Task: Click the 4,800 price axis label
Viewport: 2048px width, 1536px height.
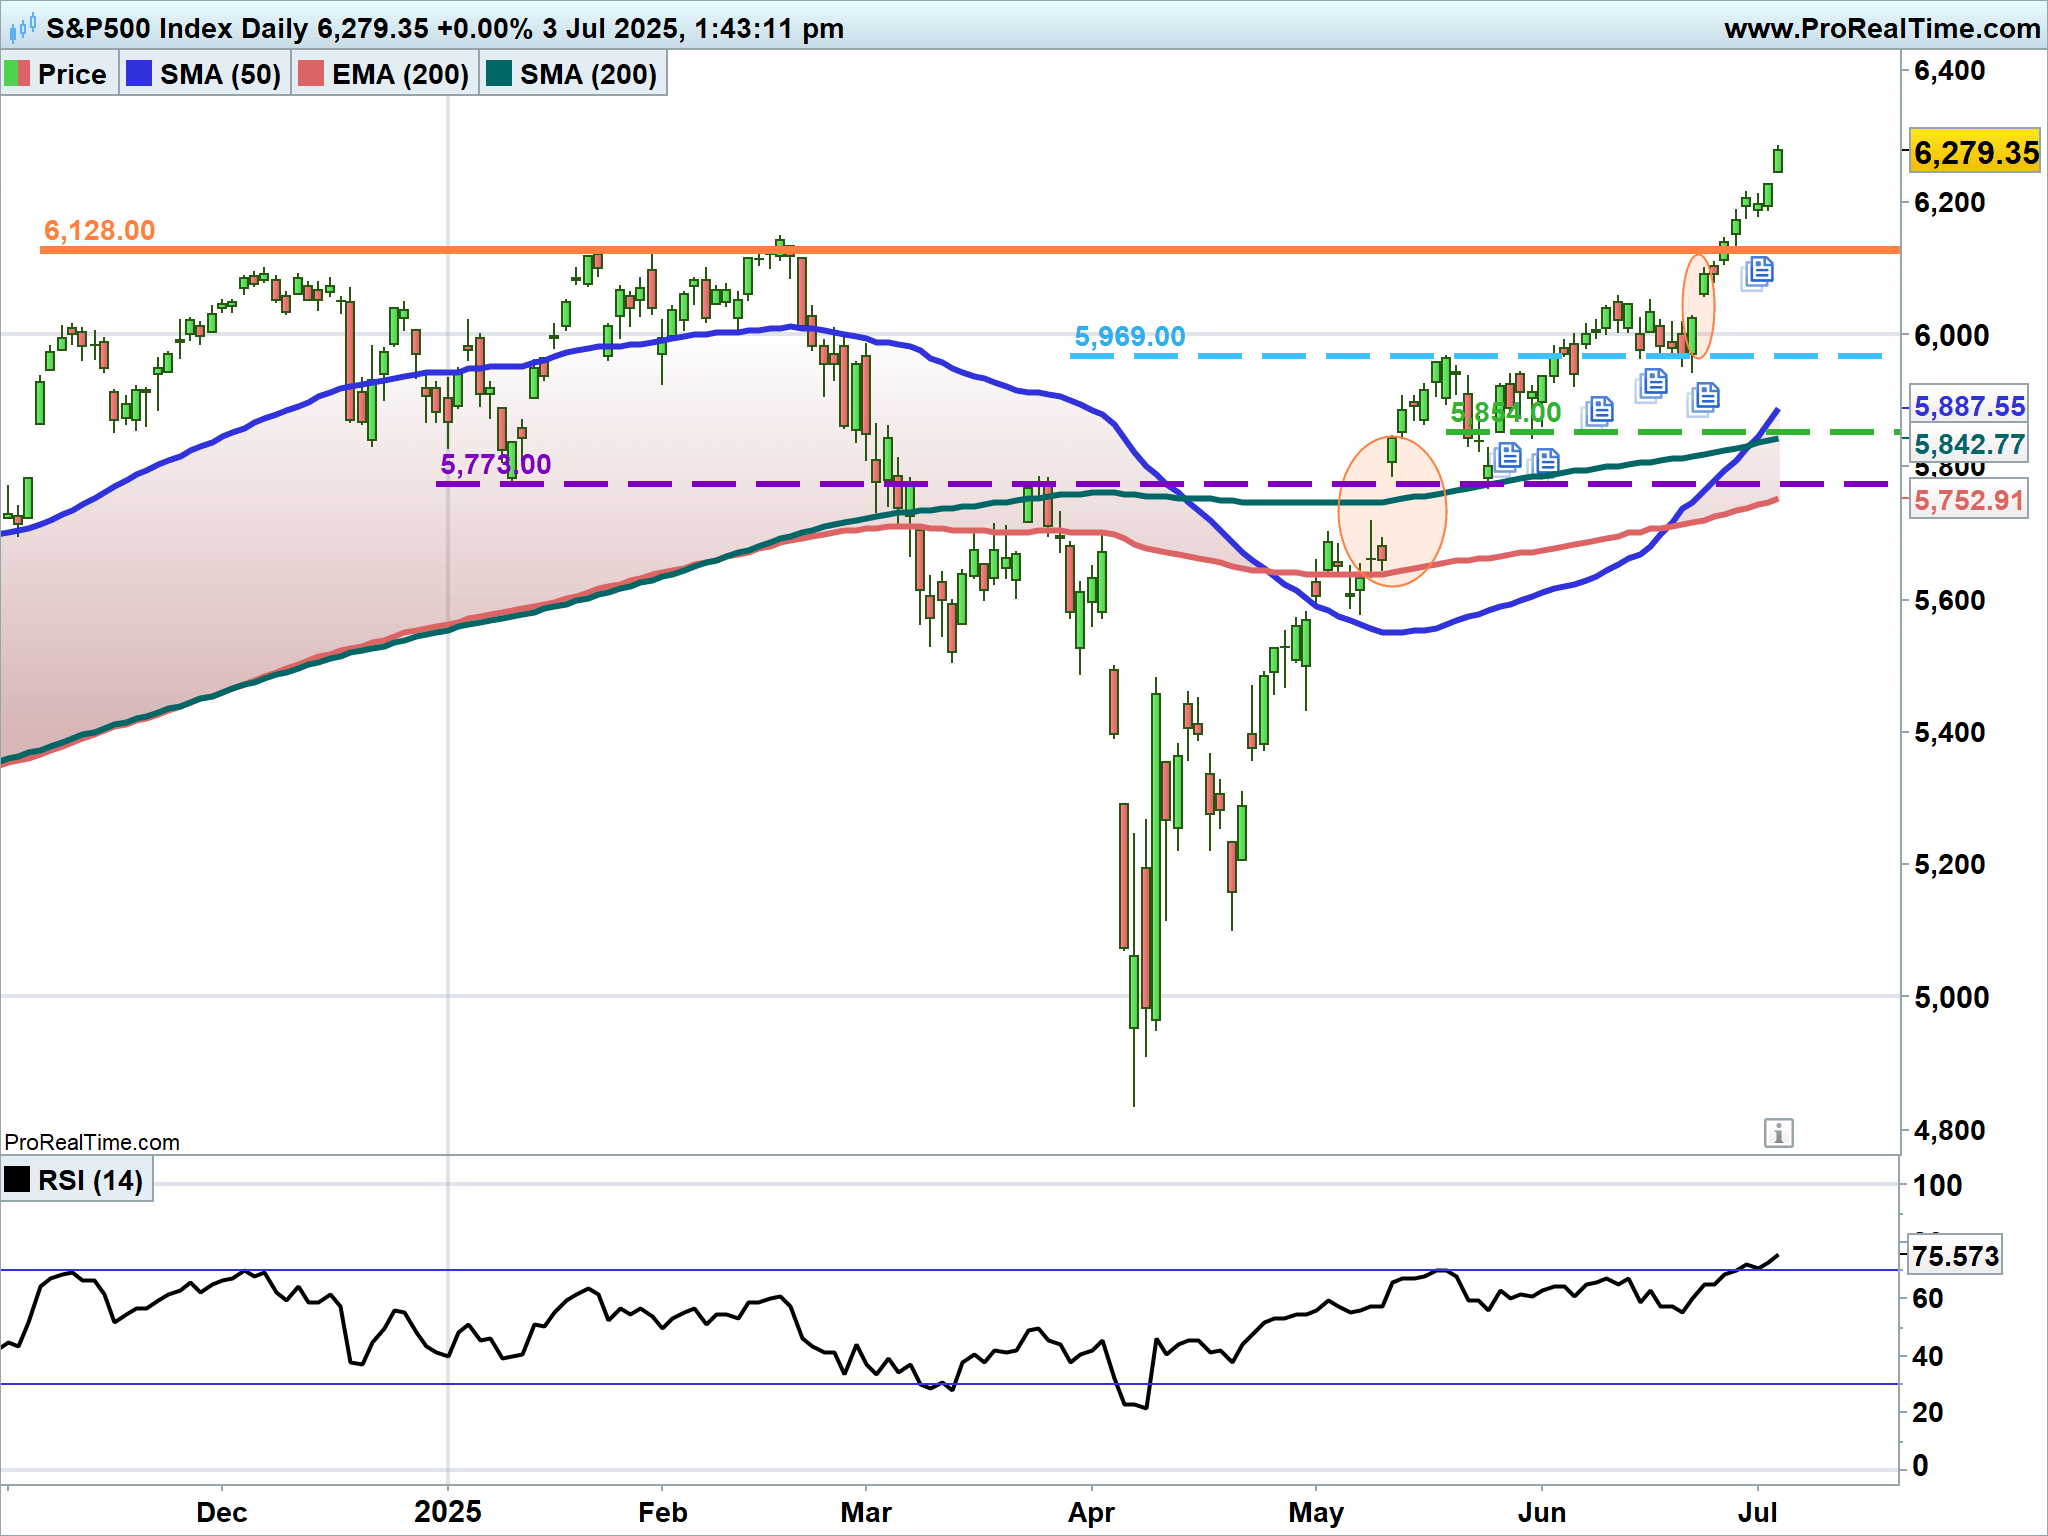Action: (1949, 1130)
